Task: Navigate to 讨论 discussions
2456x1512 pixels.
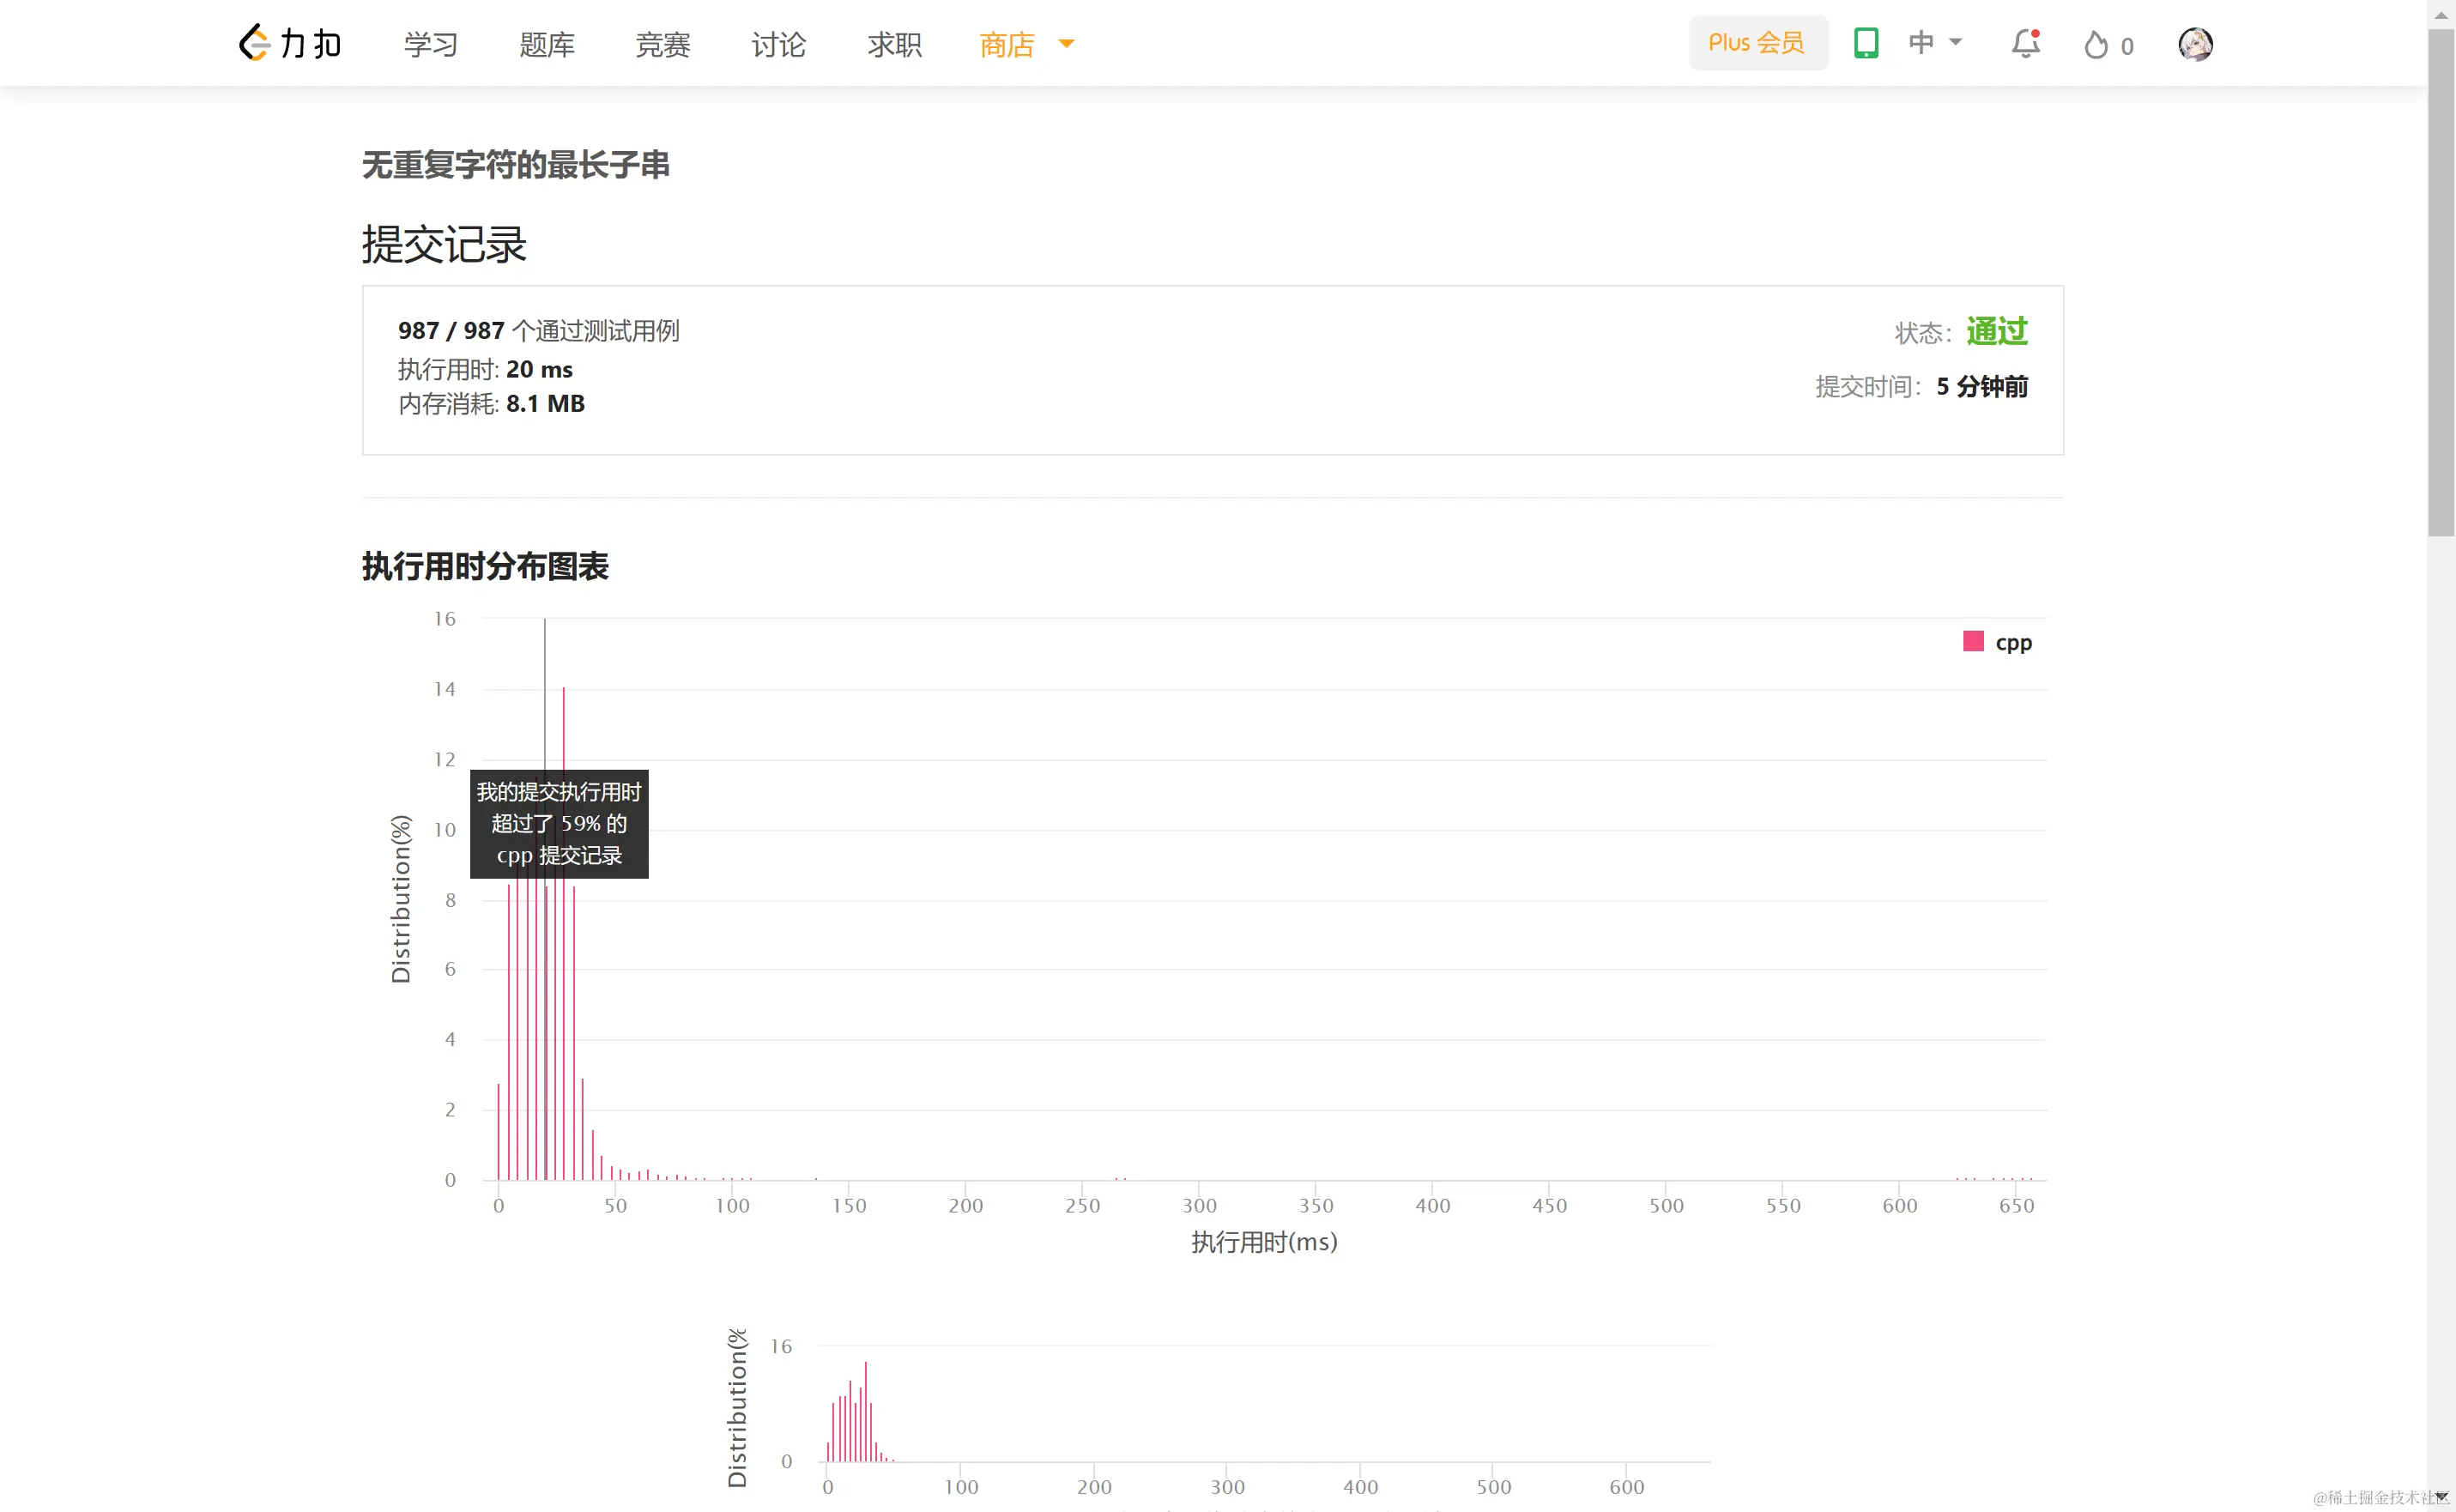Action: (778, 45)
